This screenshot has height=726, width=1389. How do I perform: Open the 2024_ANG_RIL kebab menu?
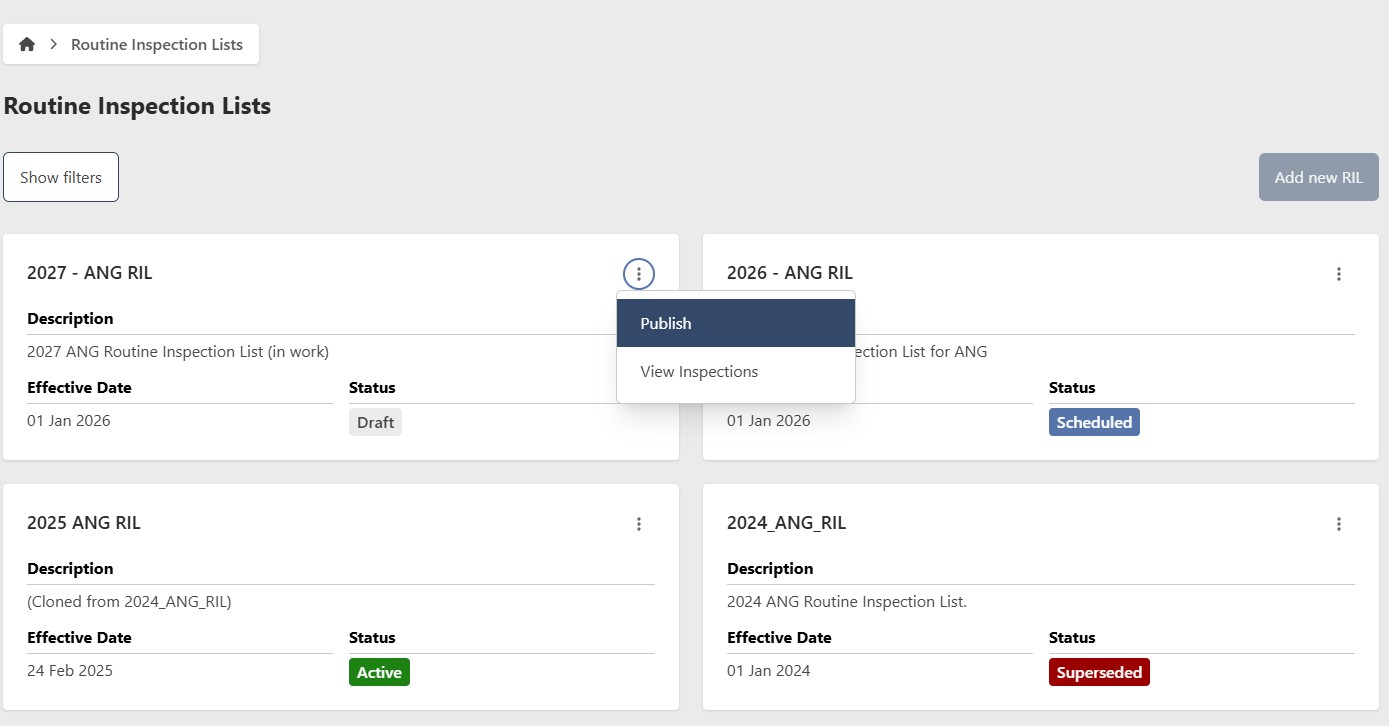[x=1339, y=524]
